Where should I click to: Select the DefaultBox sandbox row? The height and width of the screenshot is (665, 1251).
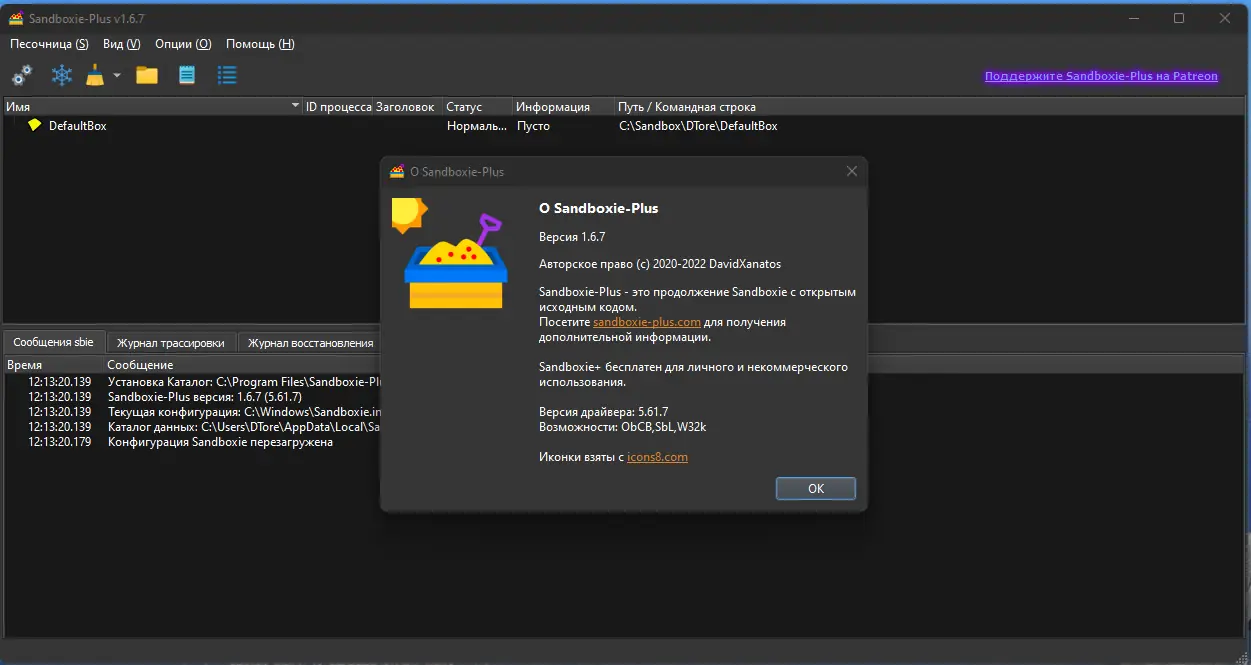[624, 126]
